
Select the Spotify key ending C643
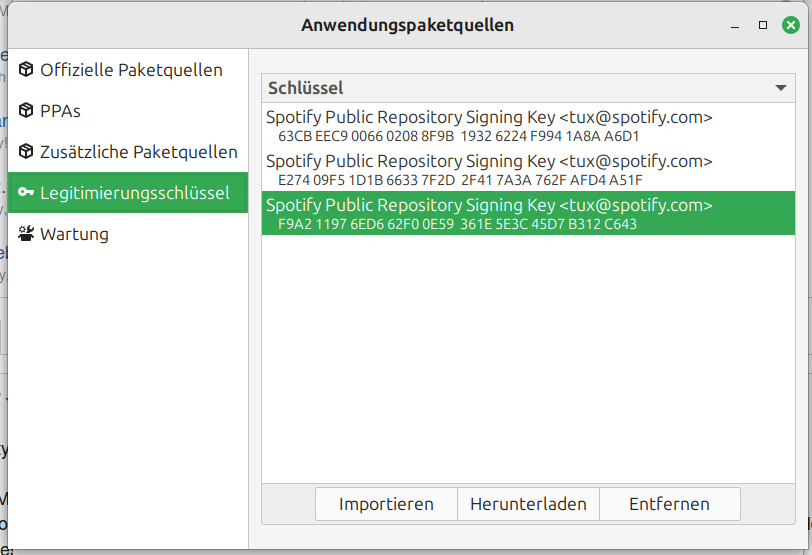[x=528, y=213]
